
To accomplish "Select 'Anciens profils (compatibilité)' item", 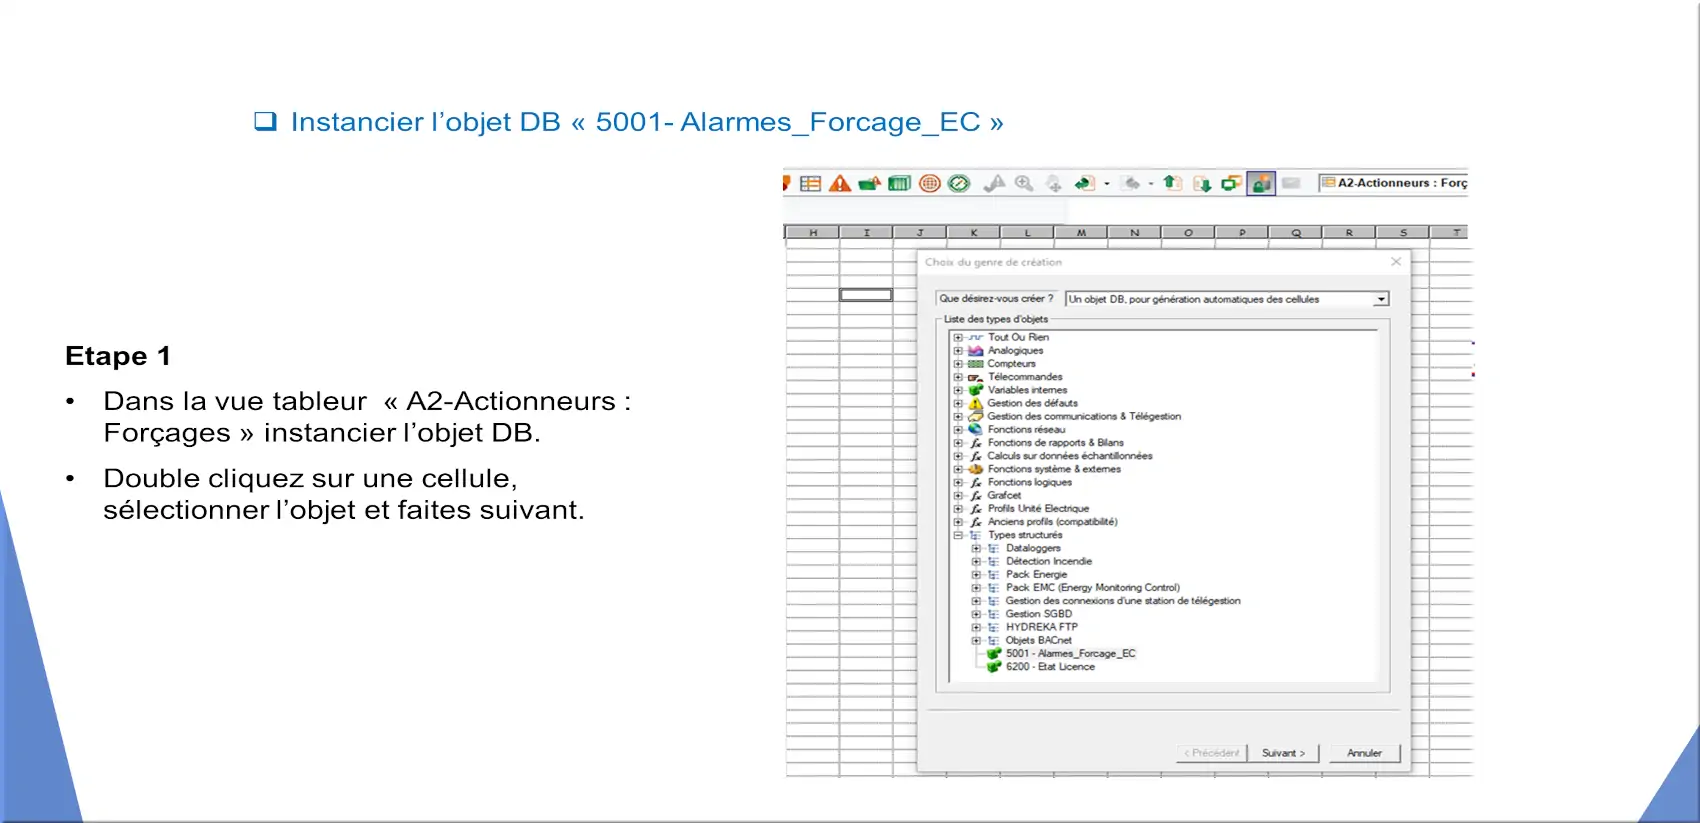I will [x=1052, y=522].
